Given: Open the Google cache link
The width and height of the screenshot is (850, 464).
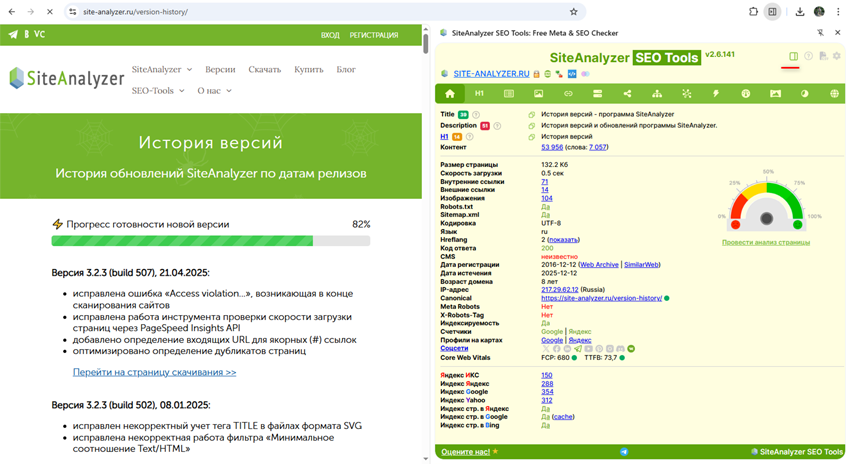Looking at the screenshot, I should [563, 417].
